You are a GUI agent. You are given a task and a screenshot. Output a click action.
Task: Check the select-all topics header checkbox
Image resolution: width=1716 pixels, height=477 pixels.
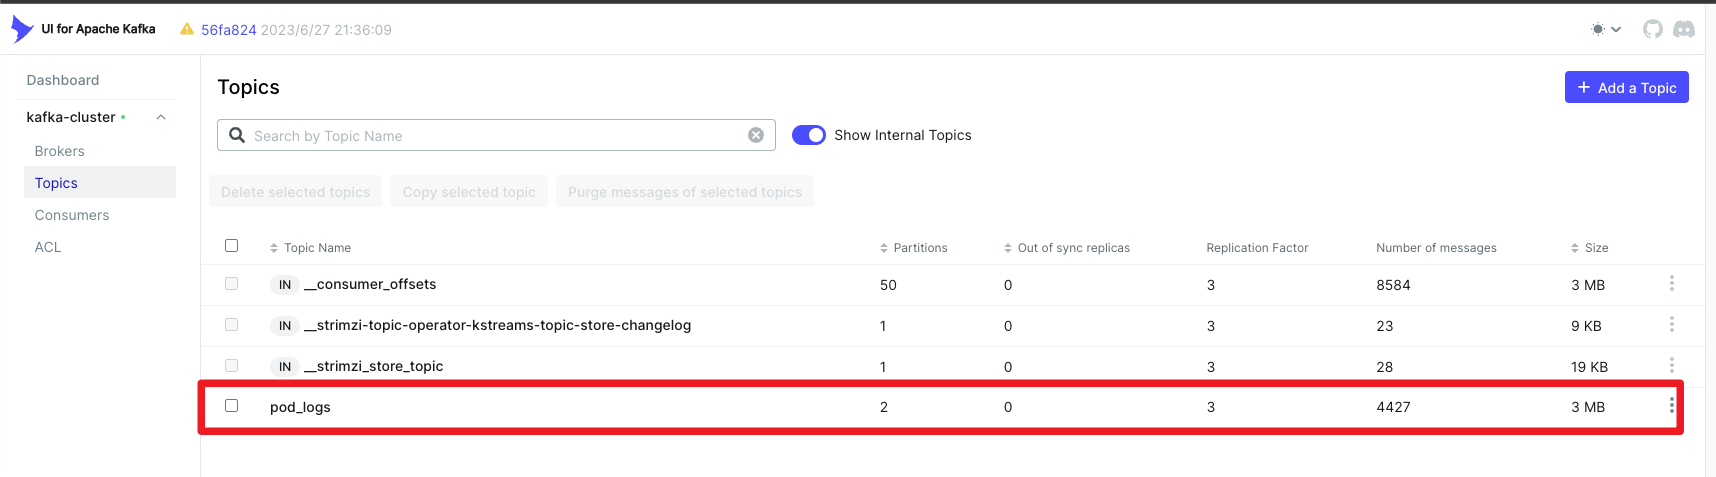click(232, 245)
